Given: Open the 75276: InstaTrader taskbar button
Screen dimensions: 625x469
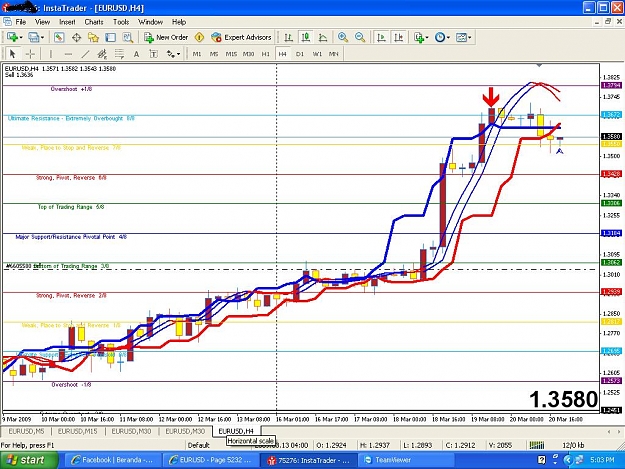Looking at the screenshot, I should click(309, 460).
